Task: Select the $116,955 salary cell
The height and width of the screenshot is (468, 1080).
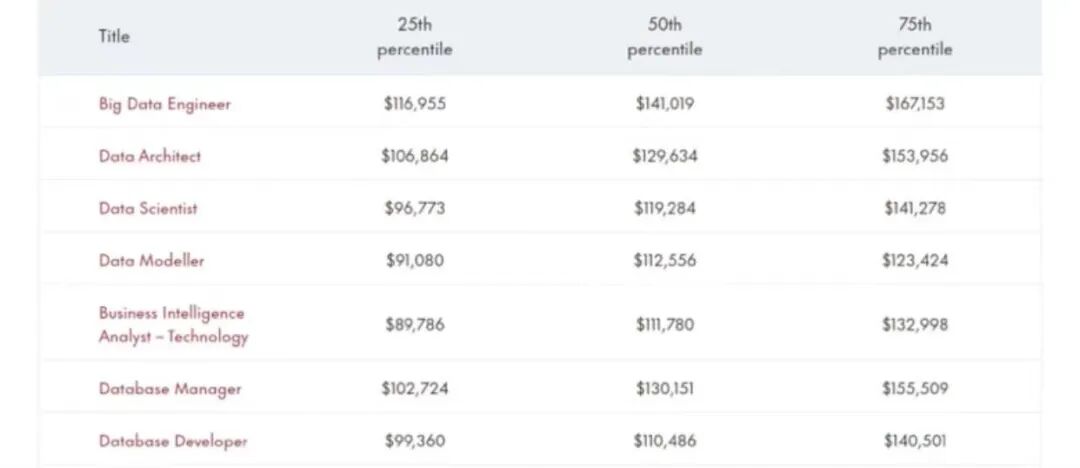Action: (x=414, y=104)
